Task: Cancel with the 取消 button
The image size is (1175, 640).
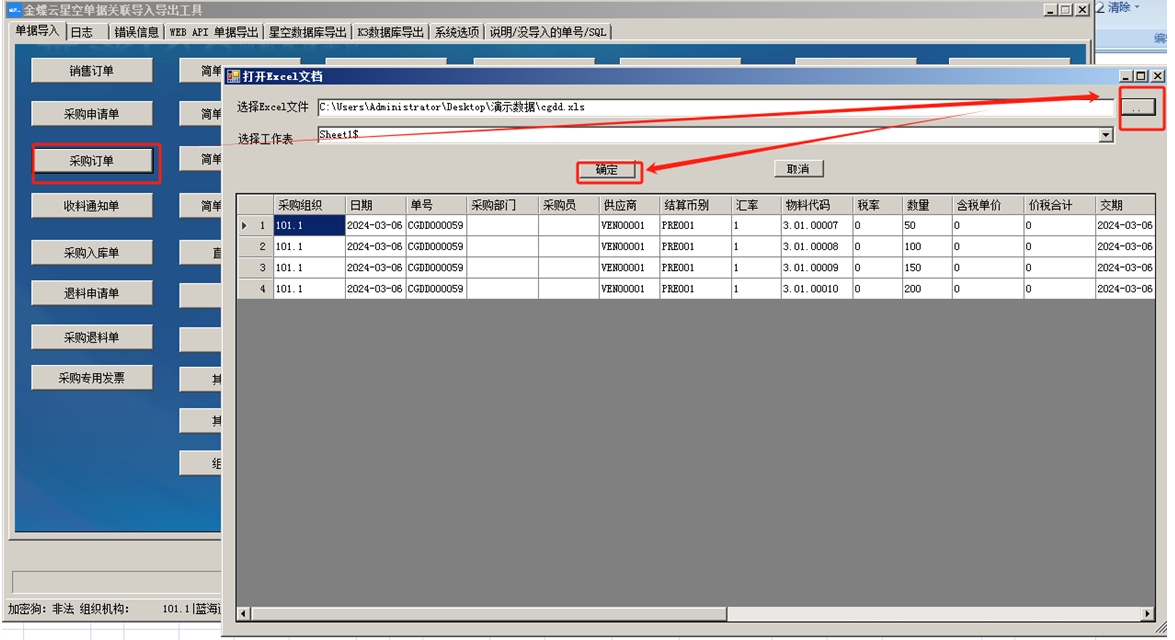Action: 798,169
